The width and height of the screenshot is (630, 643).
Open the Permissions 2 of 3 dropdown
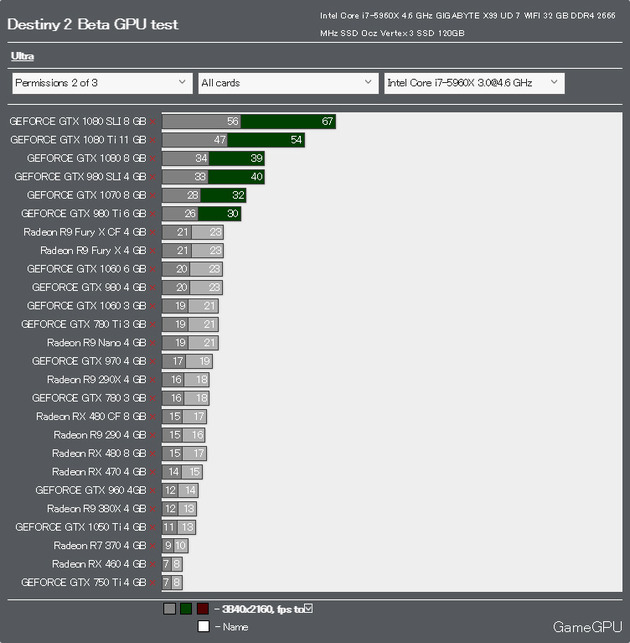click(x=101, y=83)
